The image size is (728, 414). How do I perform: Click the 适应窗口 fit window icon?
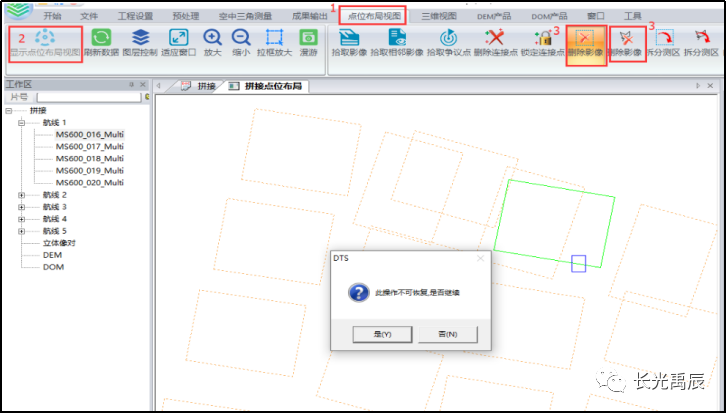point(178,40)
